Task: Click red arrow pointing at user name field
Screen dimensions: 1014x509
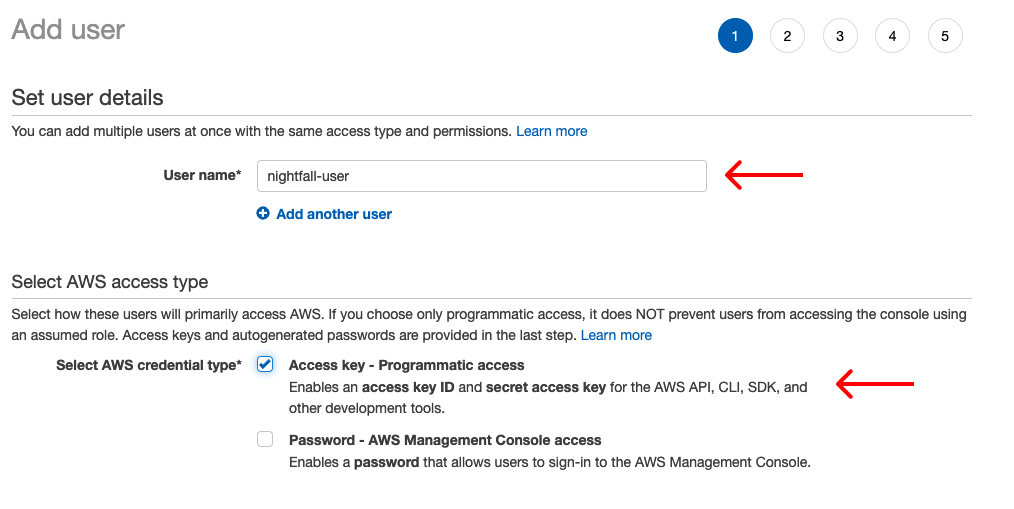Action: click(764, 176)
